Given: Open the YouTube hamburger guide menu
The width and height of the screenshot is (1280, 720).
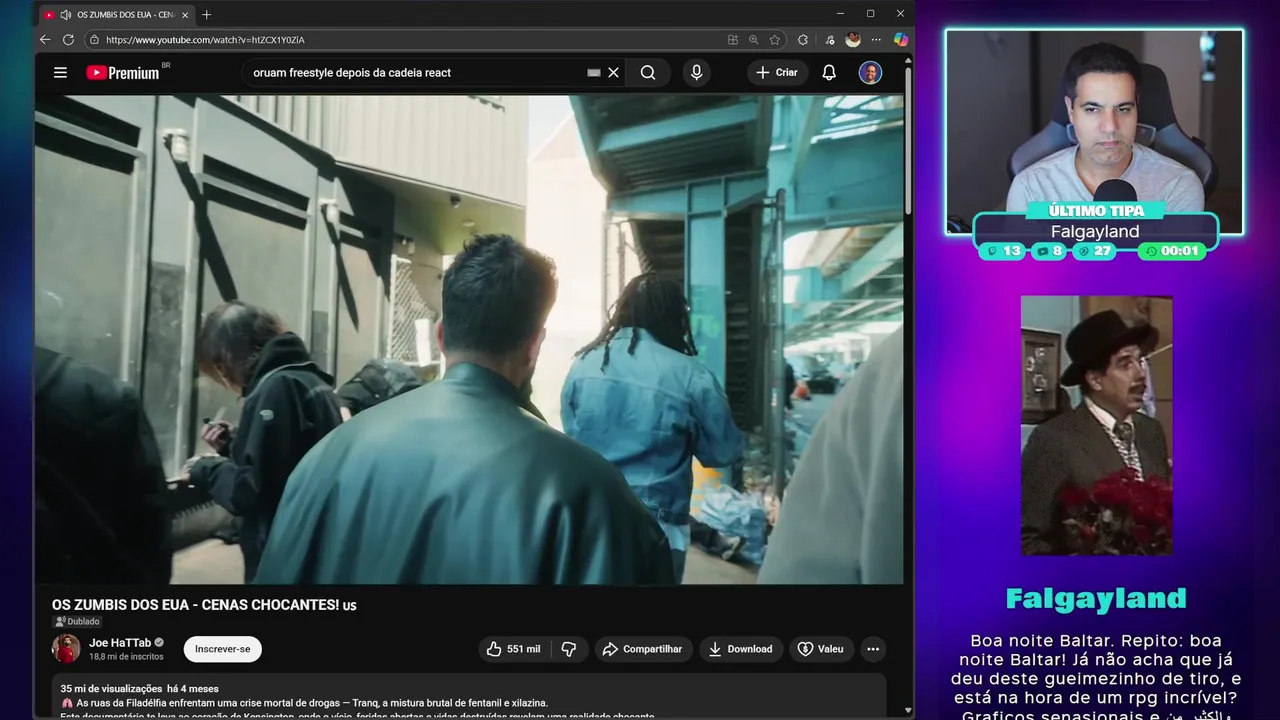Looking at the screenshot, I should [60, 73].
